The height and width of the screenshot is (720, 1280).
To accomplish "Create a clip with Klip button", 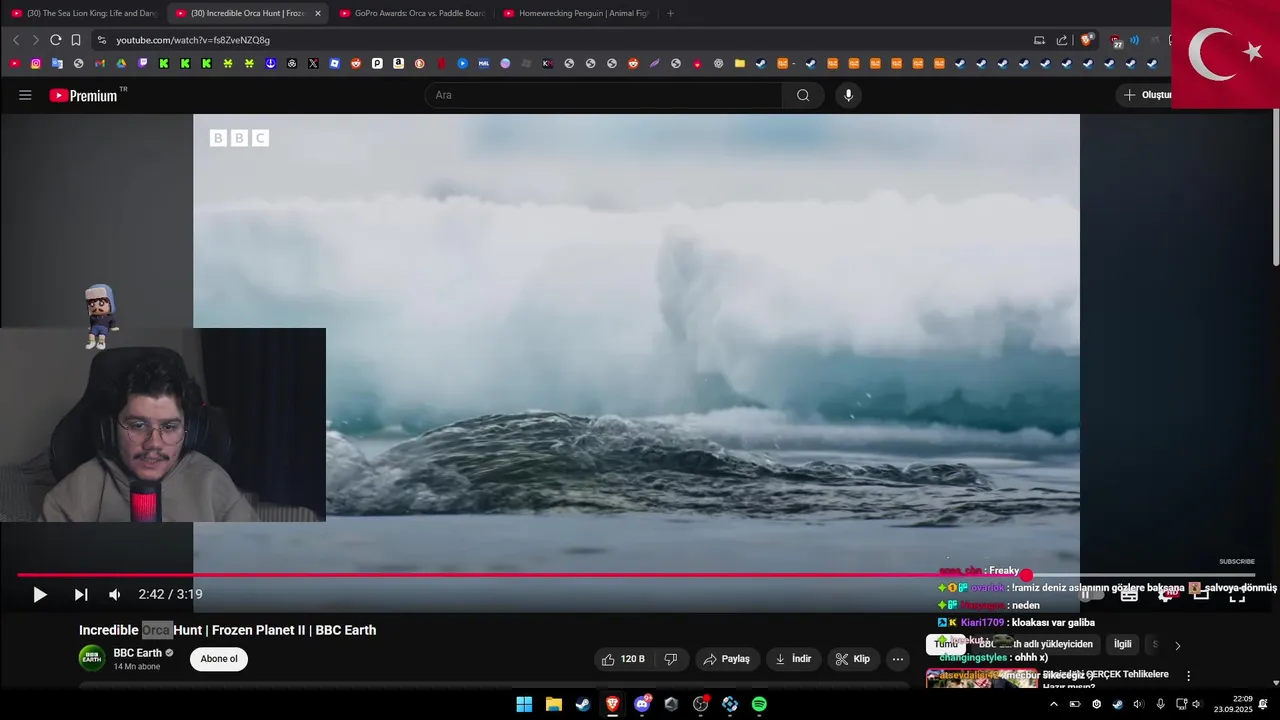I will (853, 659).
